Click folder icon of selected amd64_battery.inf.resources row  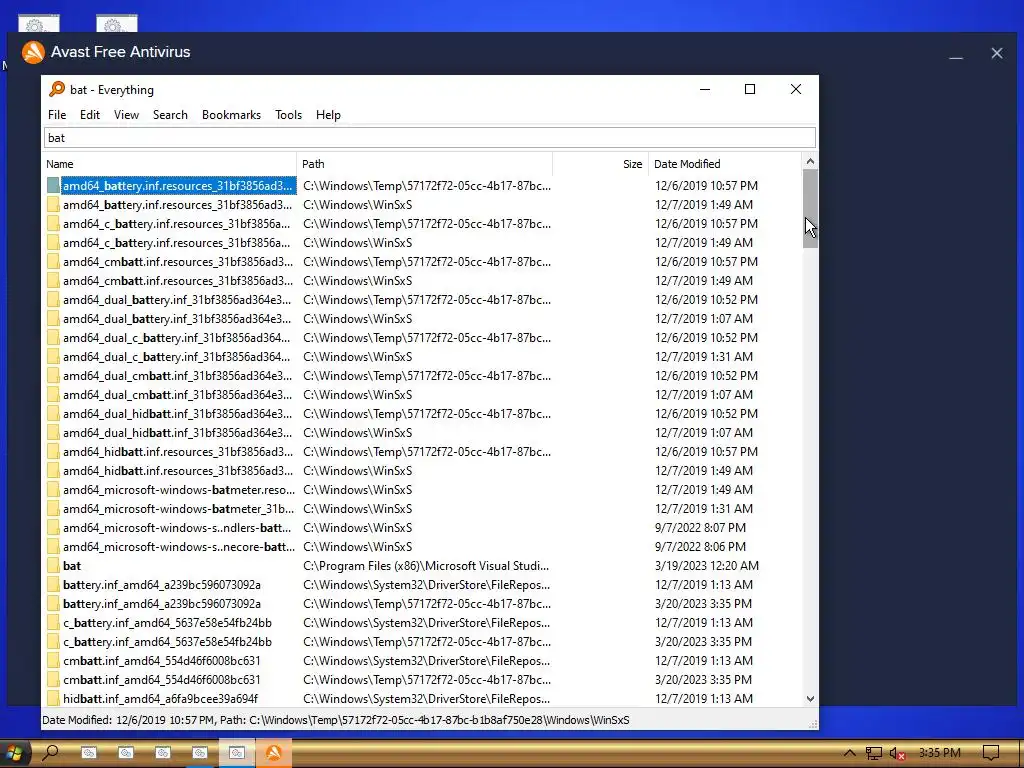(x=53, y=186)
